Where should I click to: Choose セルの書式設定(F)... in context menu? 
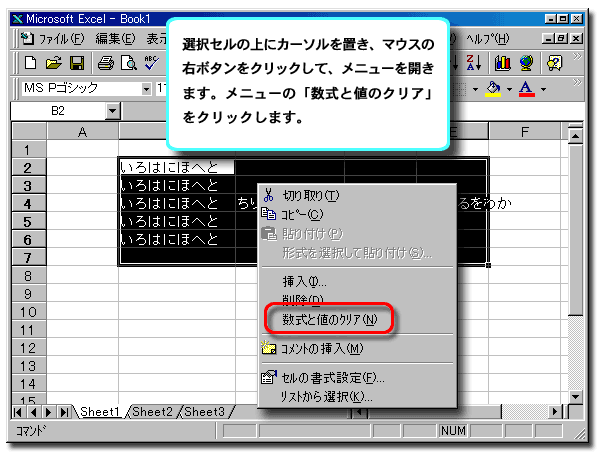tap(357, 378)
